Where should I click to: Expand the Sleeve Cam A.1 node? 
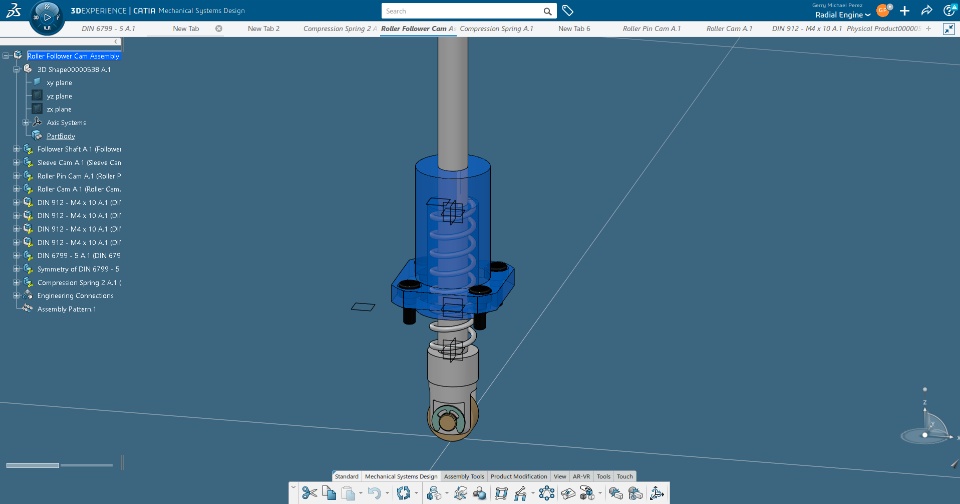click(17, 162)
